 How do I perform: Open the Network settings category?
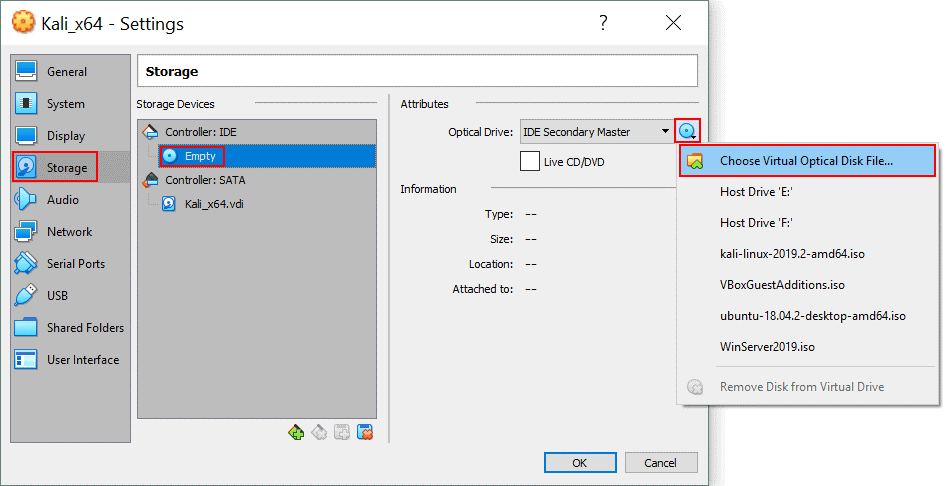pos(70,232)
